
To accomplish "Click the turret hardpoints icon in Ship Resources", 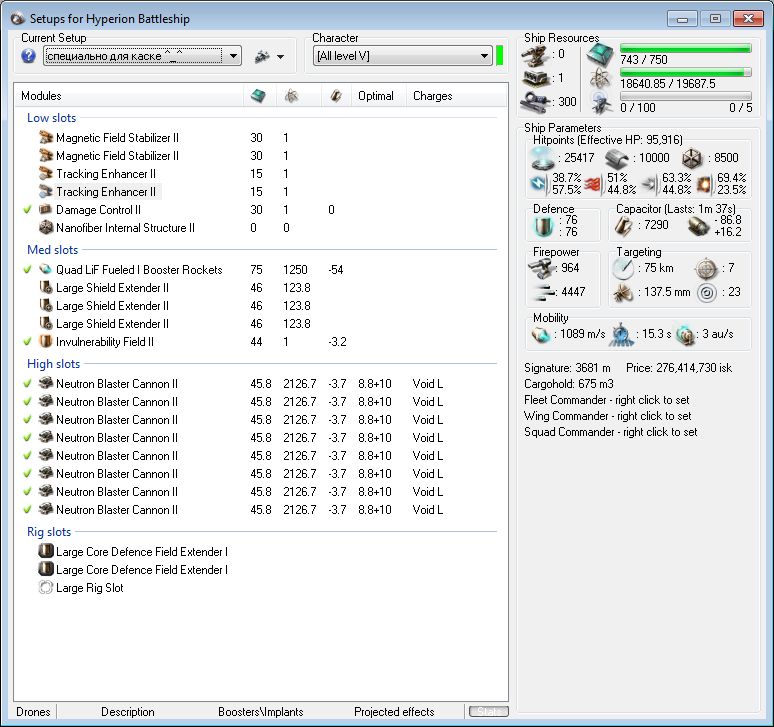I will 536,55.
